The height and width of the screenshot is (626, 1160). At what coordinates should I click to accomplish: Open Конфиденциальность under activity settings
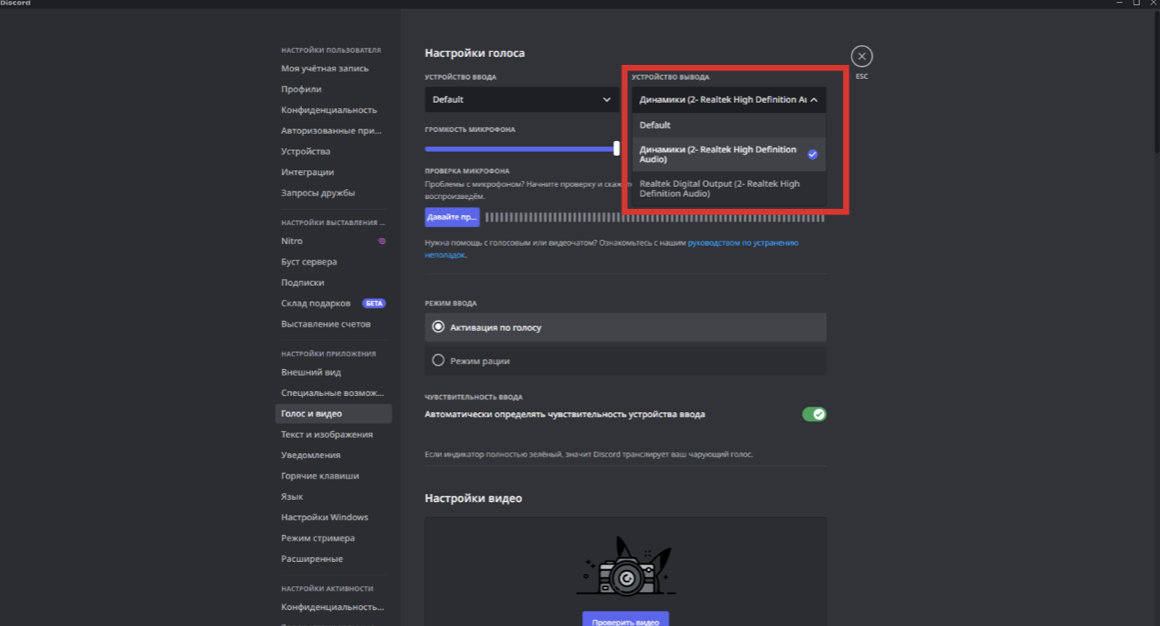(333, 607)
